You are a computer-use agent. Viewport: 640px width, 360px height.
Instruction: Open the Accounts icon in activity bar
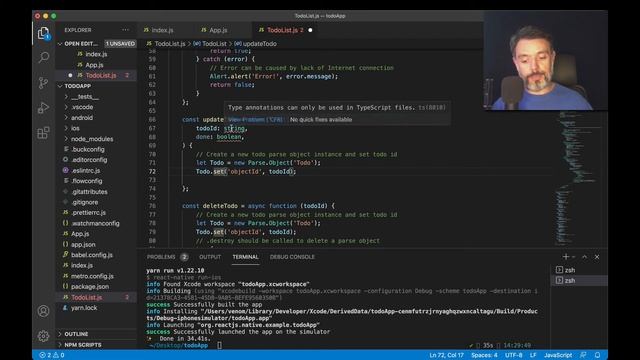(43, 311)
